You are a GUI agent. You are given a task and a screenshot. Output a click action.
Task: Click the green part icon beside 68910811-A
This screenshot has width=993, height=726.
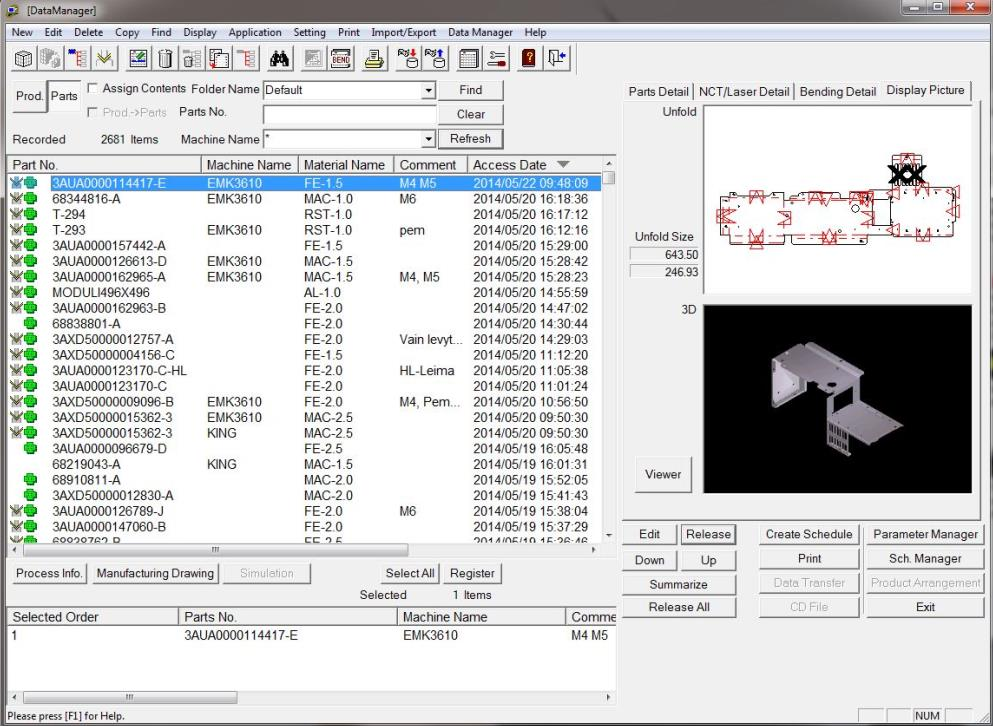30,480
